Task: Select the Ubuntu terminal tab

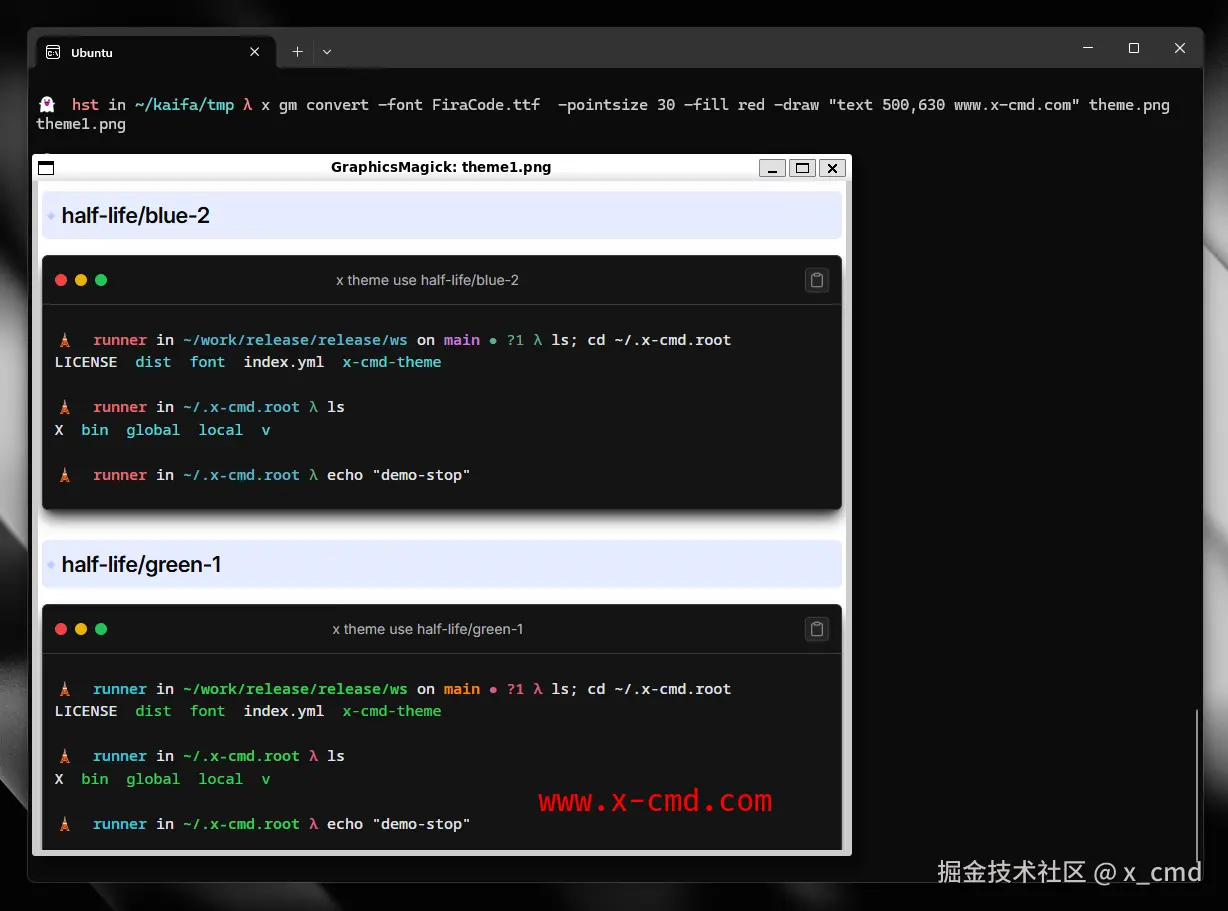Action: click(156, 52)
